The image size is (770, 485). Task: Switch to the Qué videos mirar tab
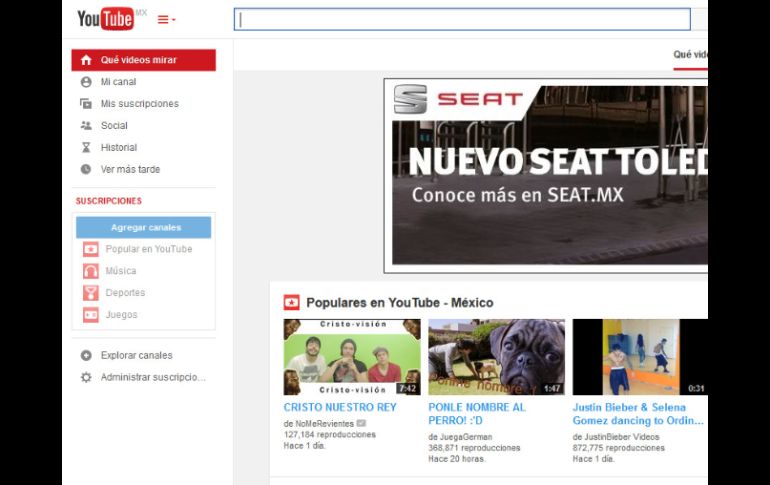[x=691, y=55]
